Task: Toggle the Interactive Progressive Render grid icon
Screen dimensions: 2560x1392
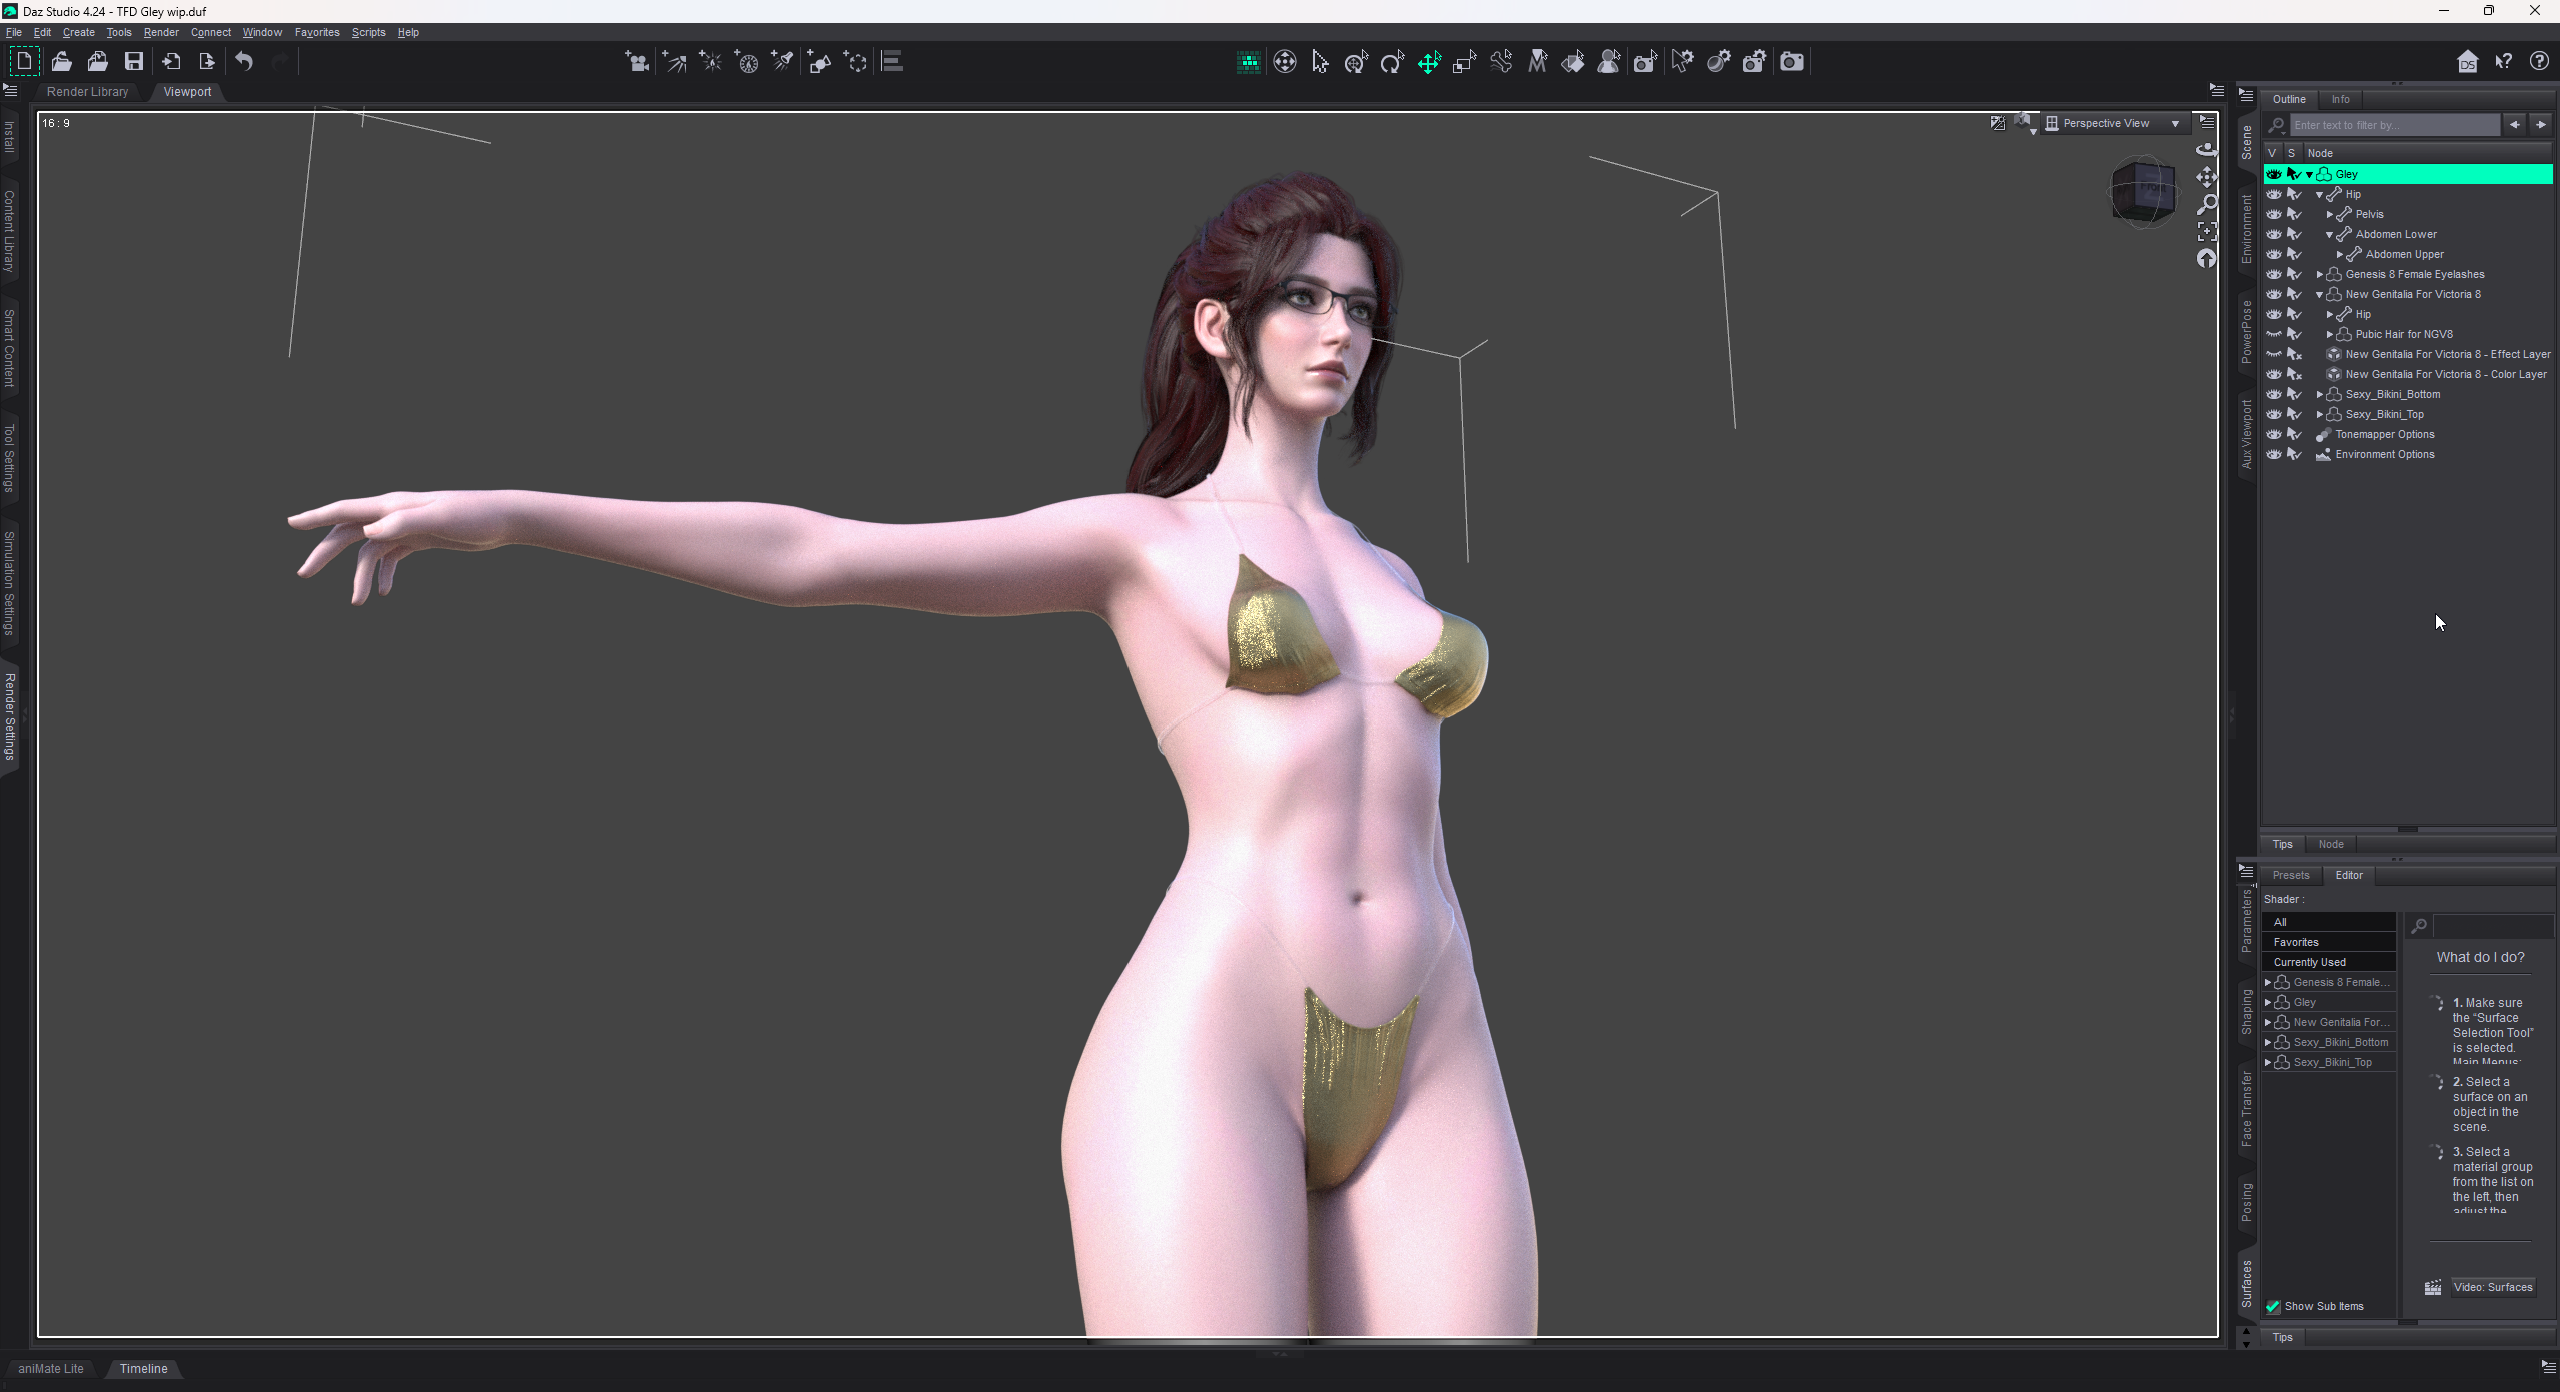Action: pos(1248,62)
